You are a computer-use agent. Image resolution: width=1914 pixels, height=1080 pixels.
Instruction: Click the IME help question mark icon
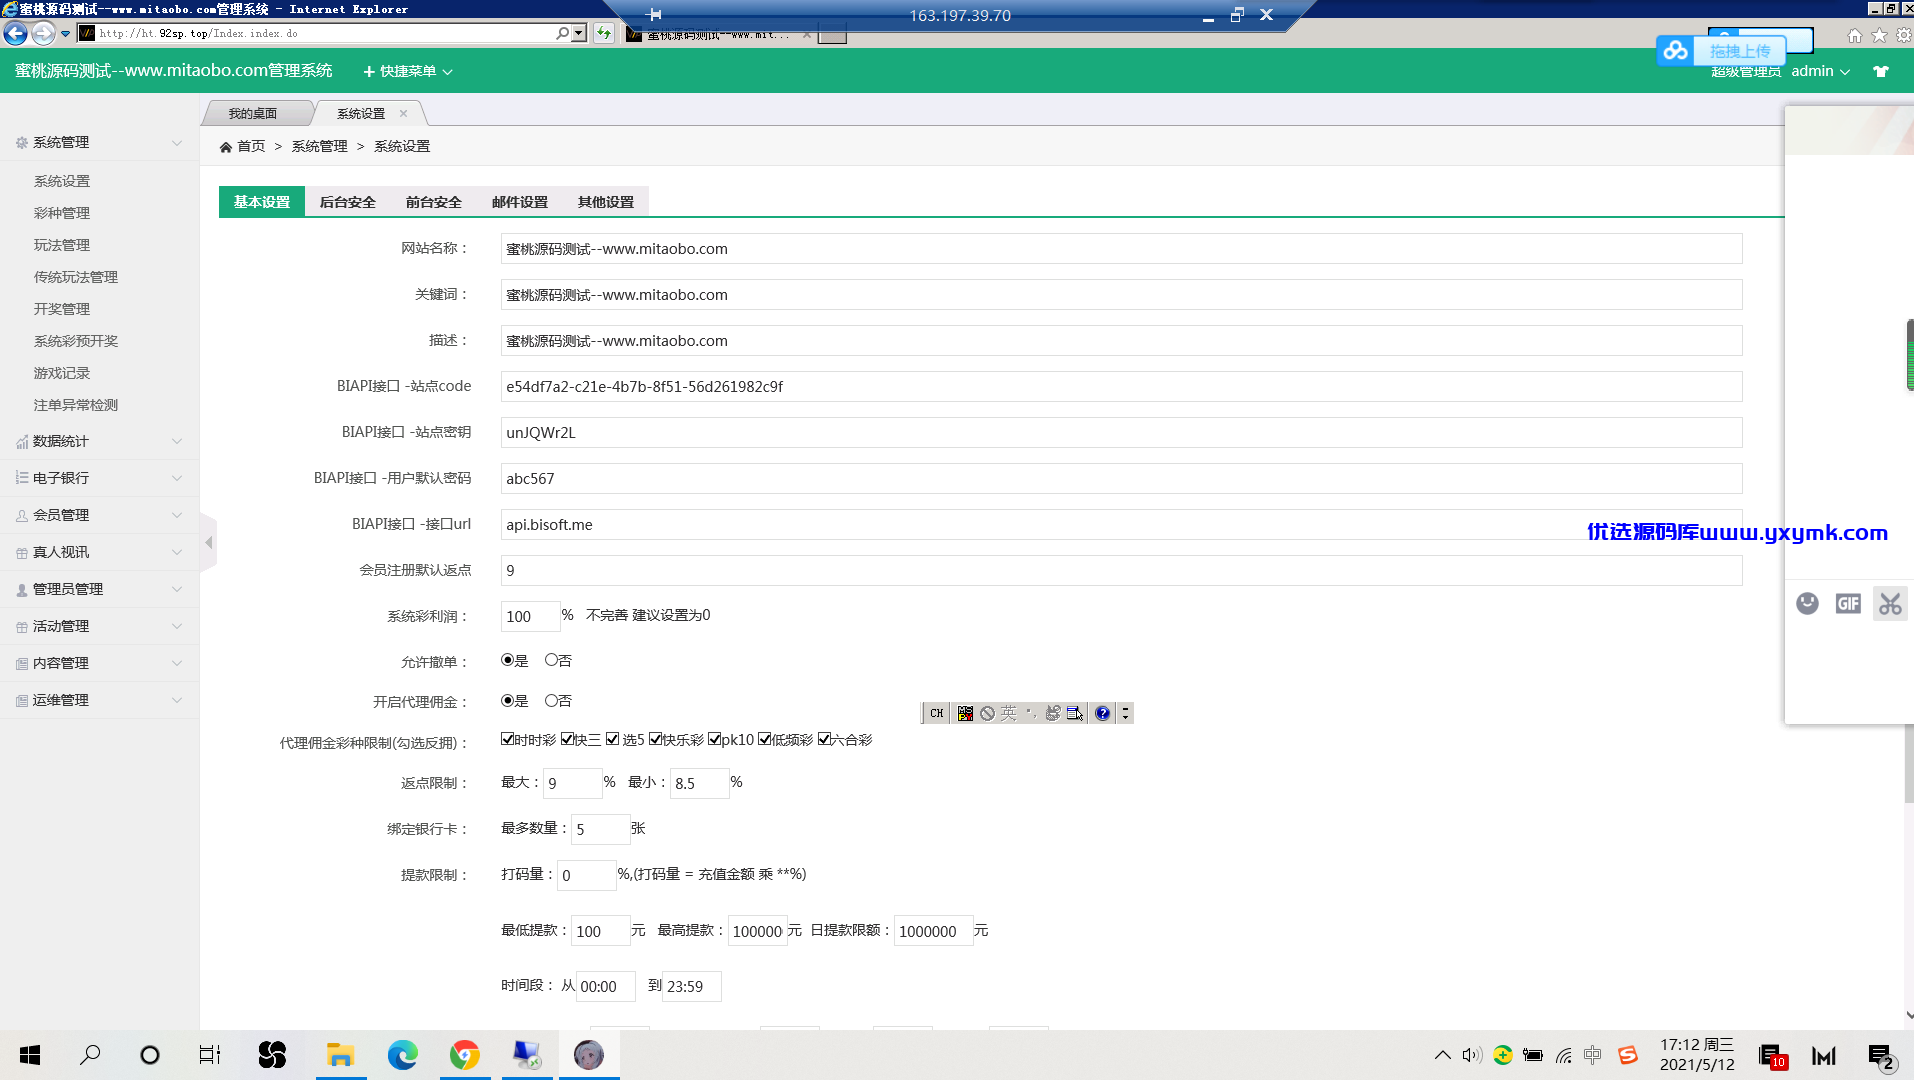pyautogui.click(x=1102, y=713)
